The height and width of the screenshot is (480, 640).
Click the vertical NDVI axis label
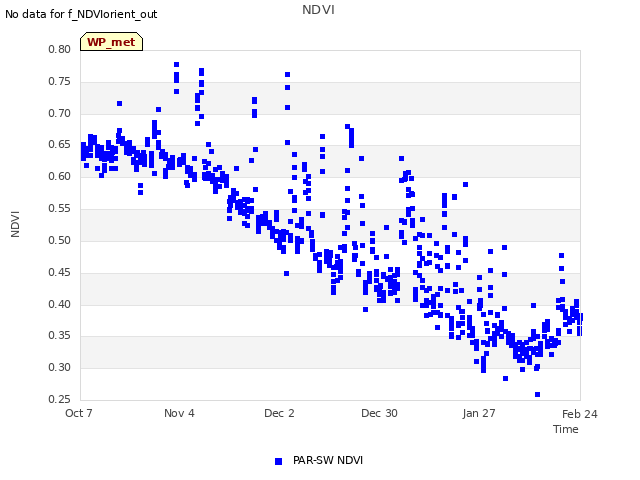coord(15,224)
